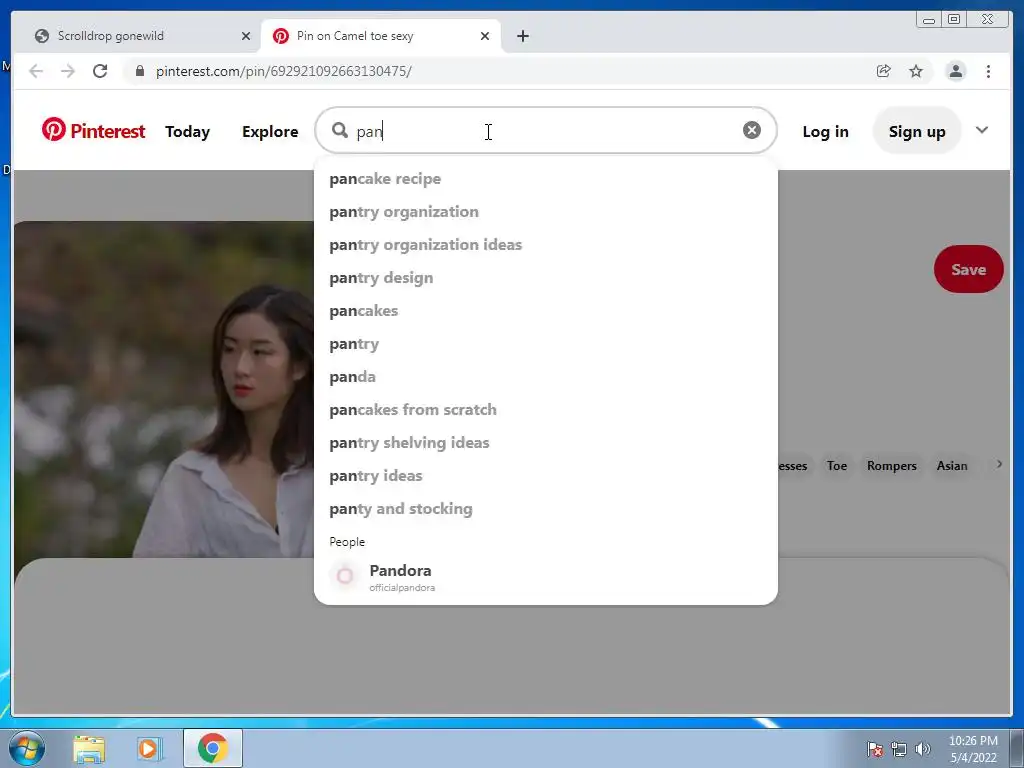Image resolution: width=1024 pixels, height=768 pixels.
Task: Click the Log in button
Action: 825,131
